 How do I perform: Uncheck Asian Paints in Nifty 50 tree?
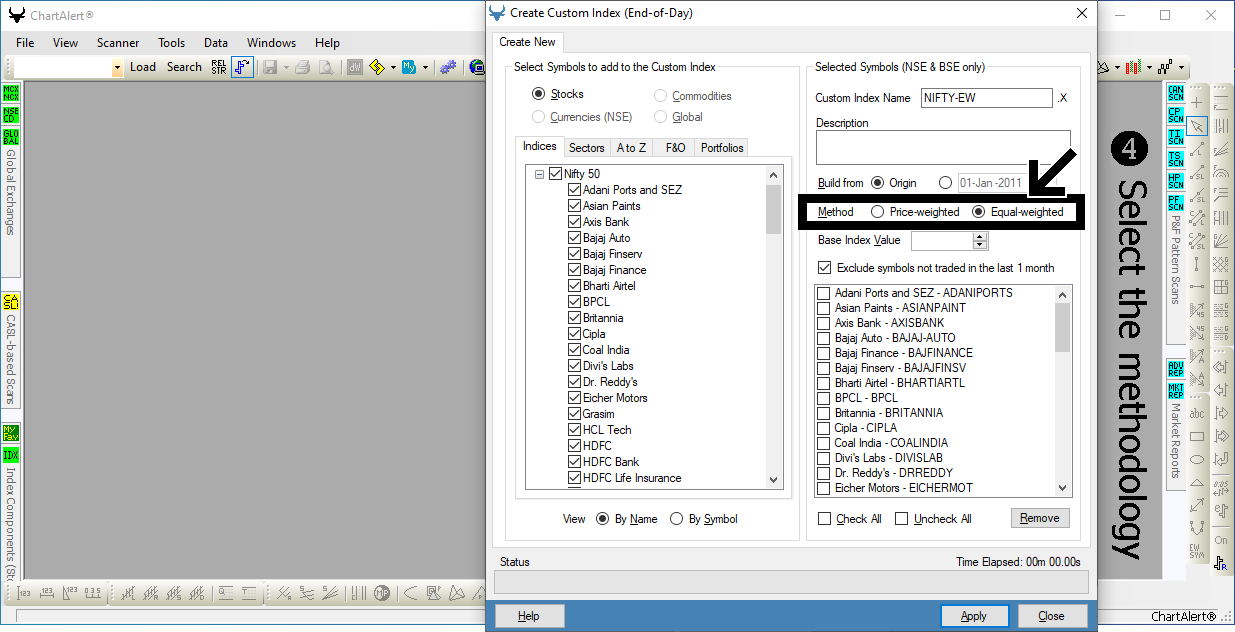(574, 206)
